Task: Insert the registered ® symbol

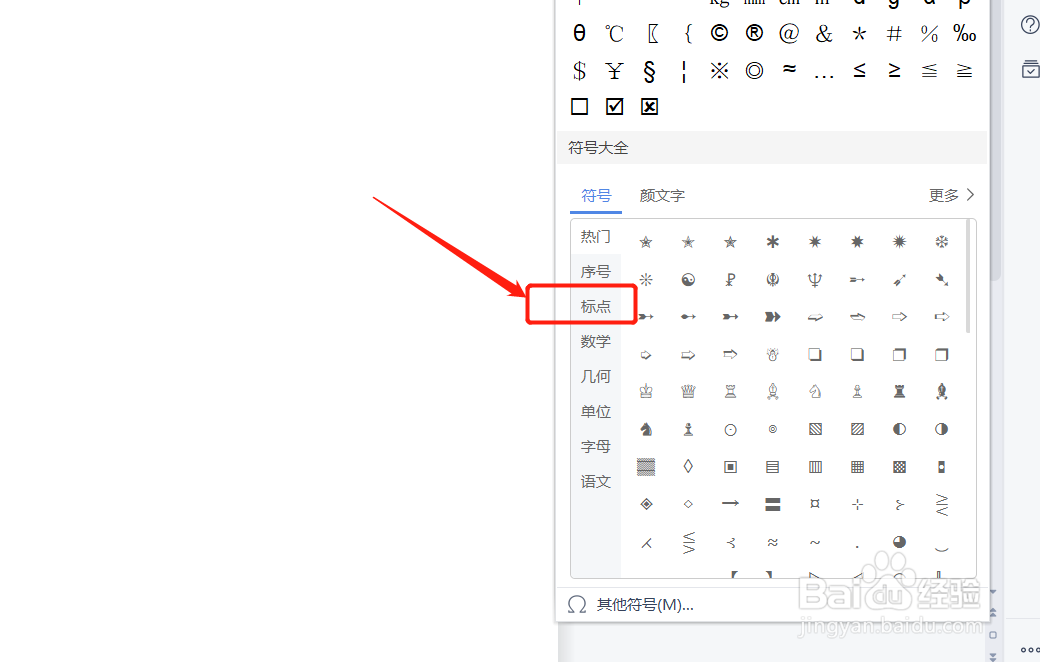Action: point(754,33)
